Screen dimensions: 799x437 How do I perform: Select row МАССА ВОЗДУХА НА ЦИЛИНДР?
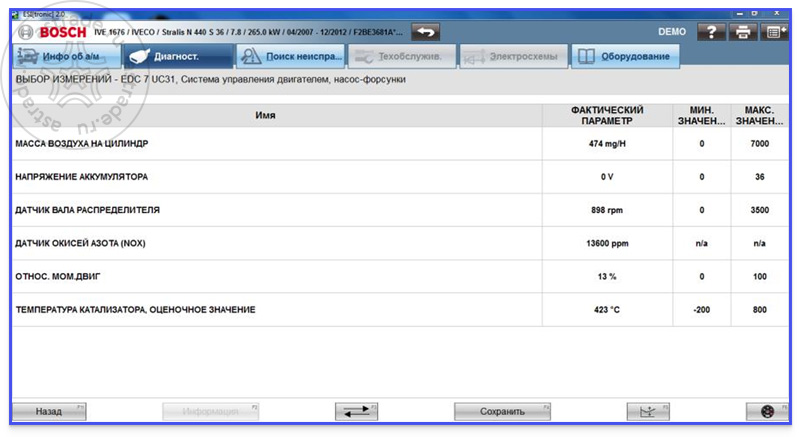(x=400, y=144)
